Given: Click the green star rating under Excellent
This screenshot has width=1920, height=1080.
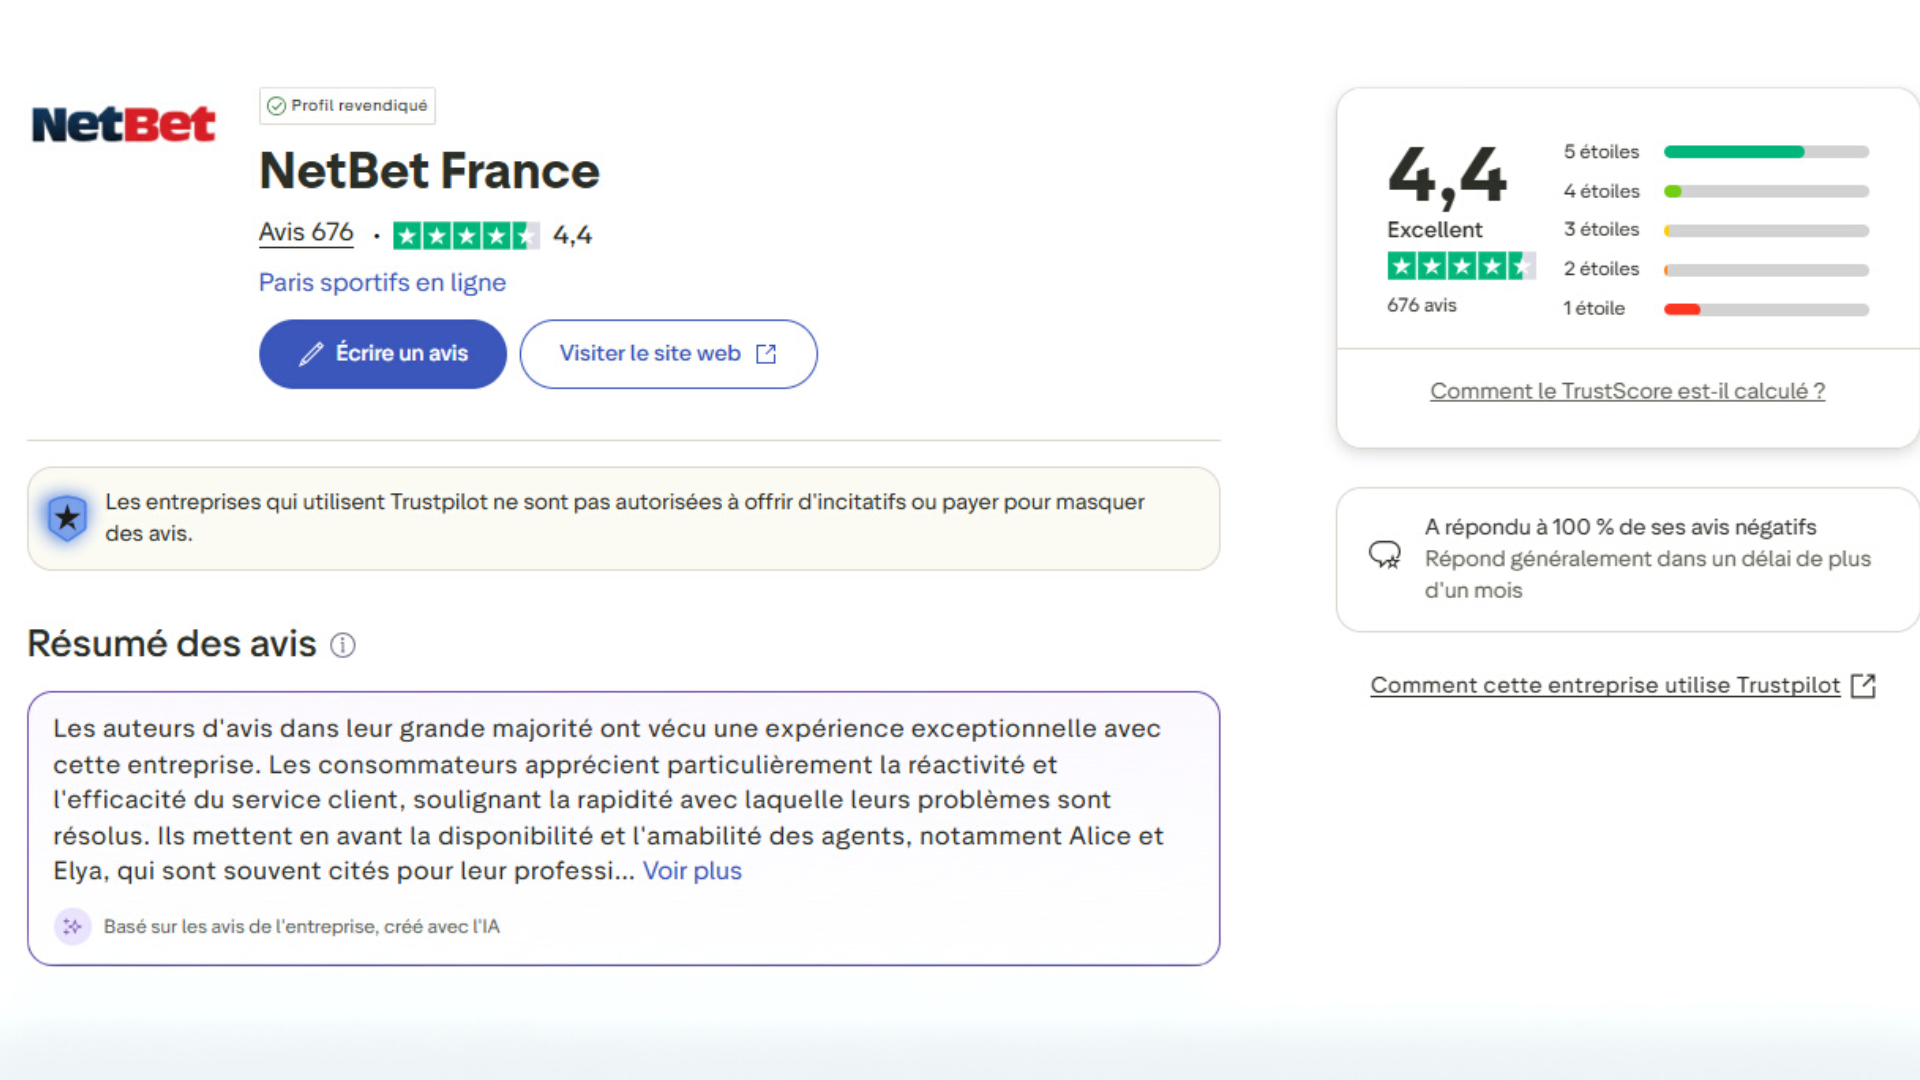Looking at the screenshot, I should (x=1461, y=265).
